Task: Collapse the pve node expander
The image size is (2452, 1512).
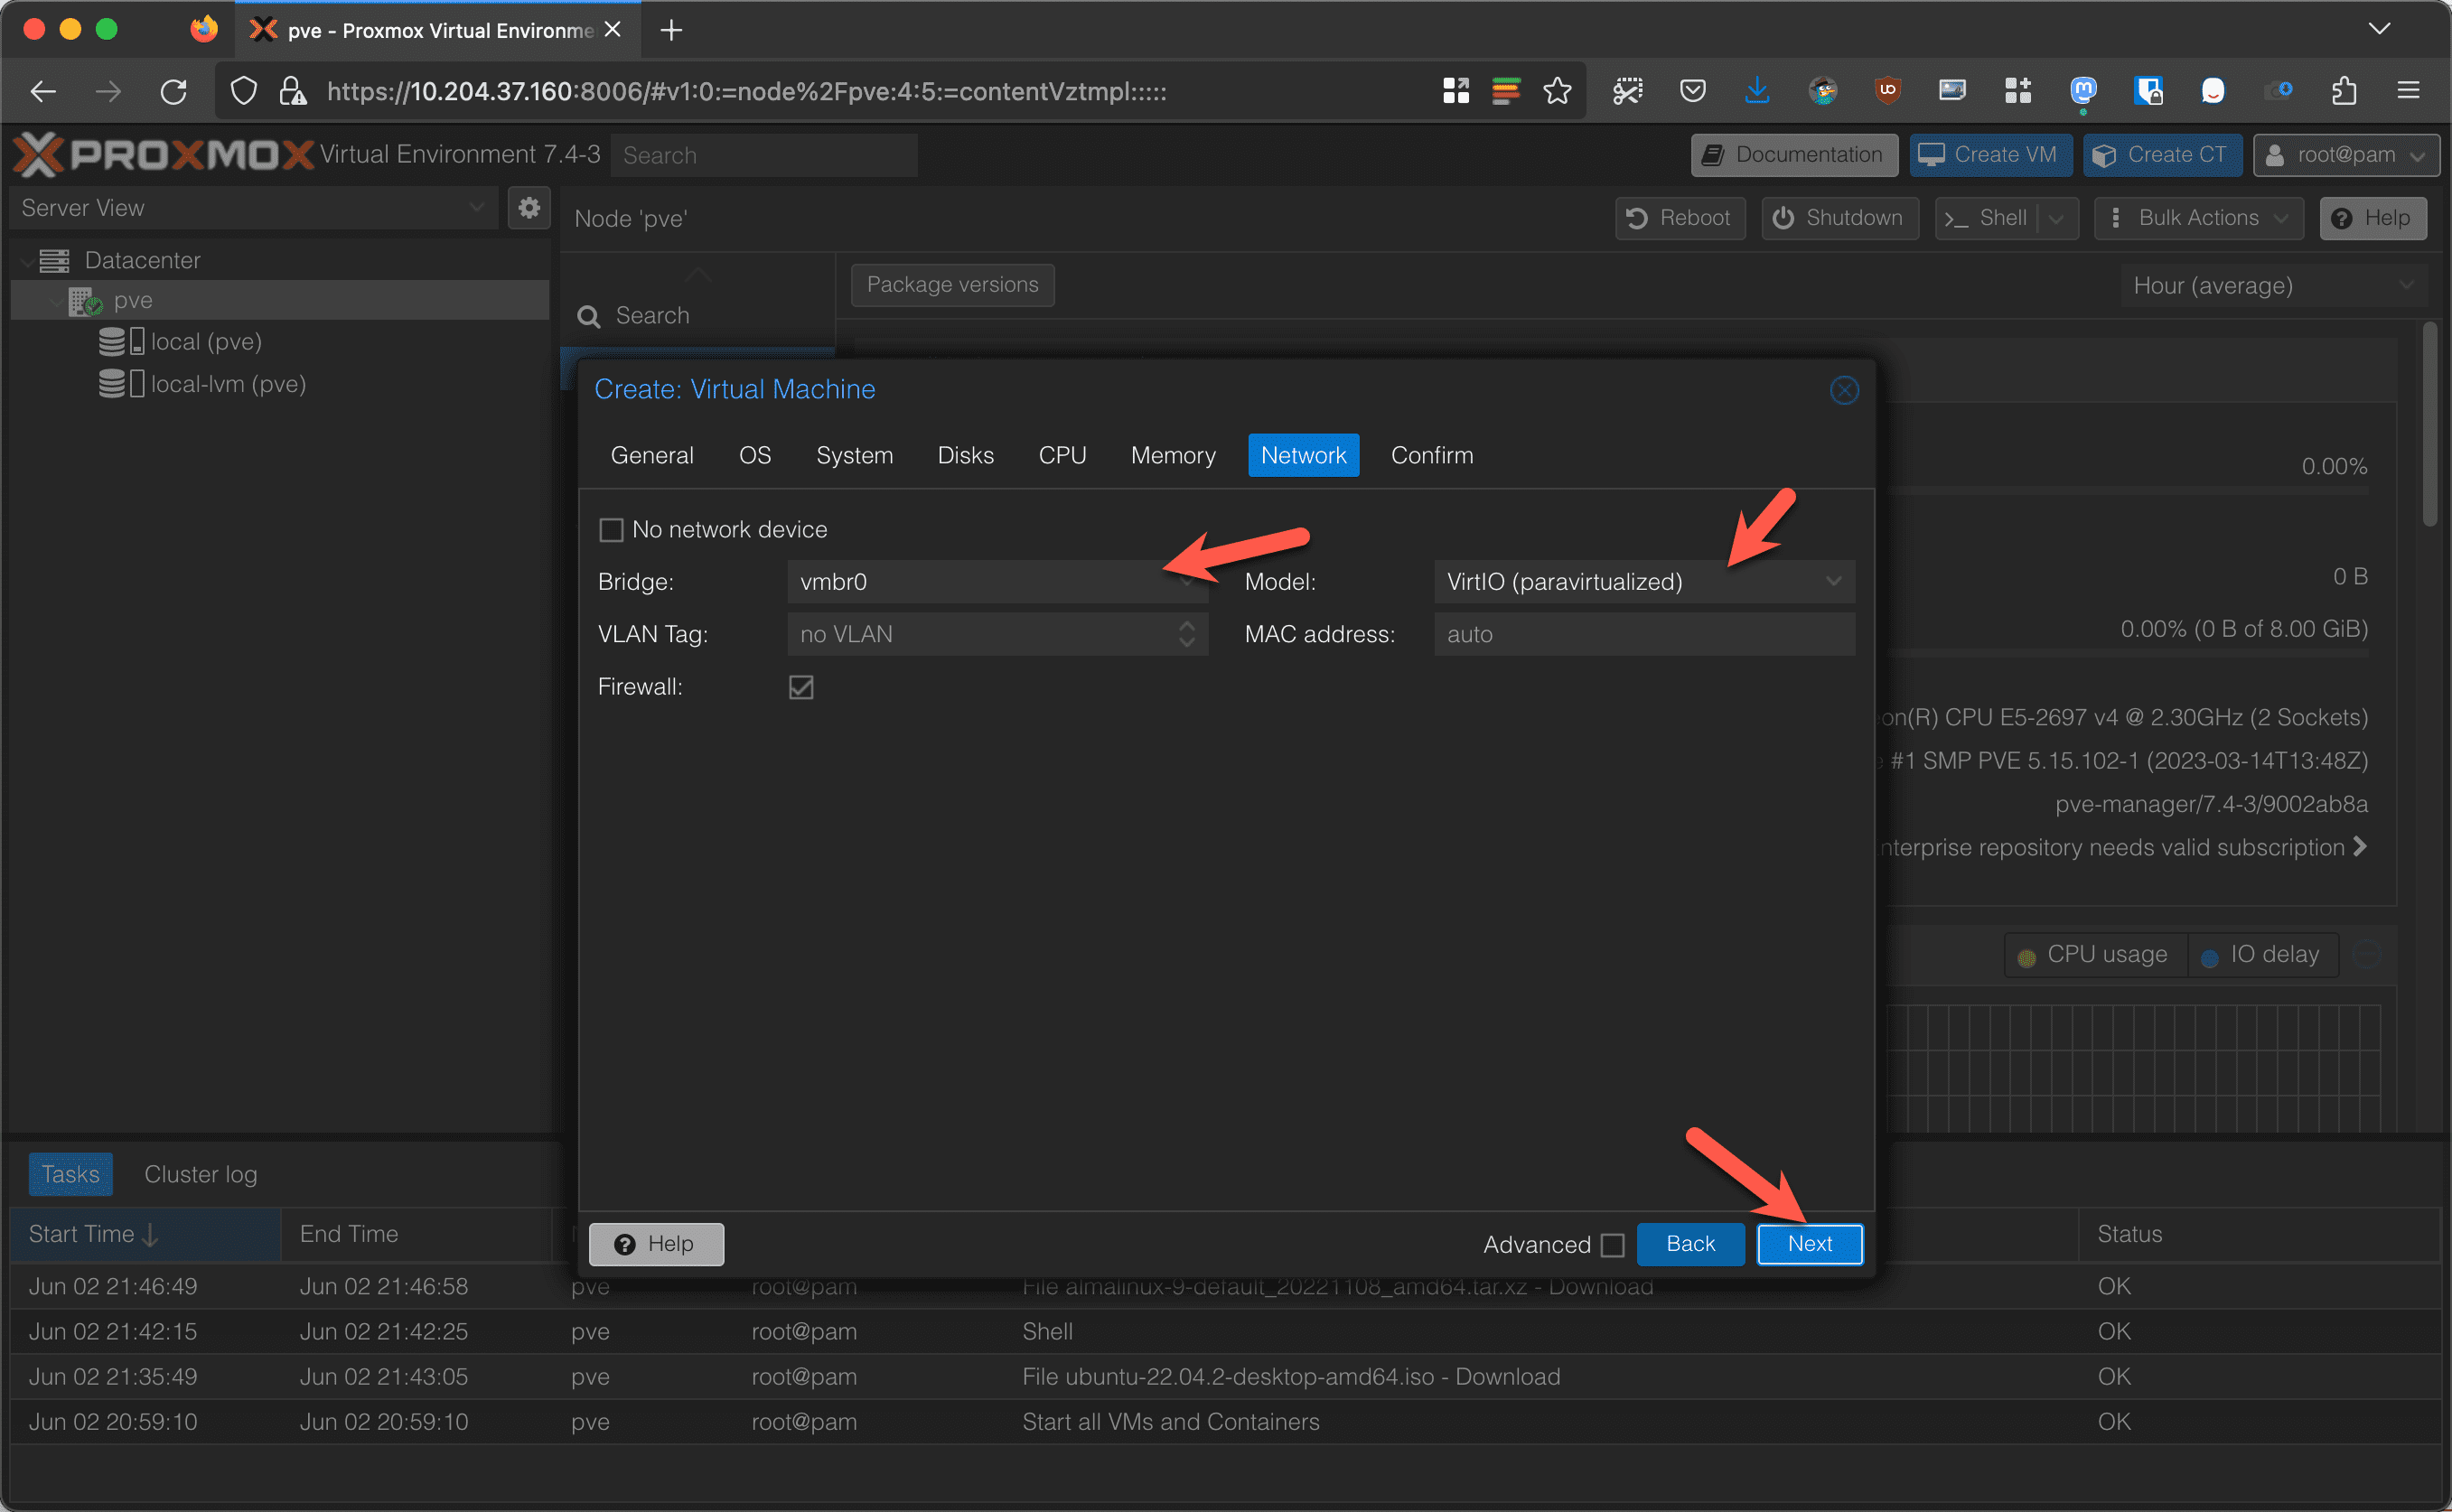Action: 55,301
